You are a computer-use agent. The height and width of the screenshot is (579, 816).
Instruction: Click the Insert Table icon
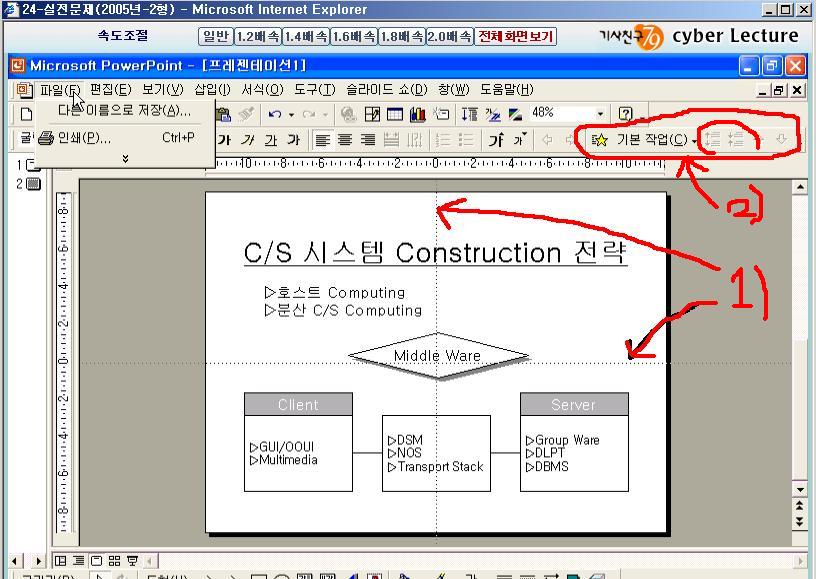[x=395, y=114]
